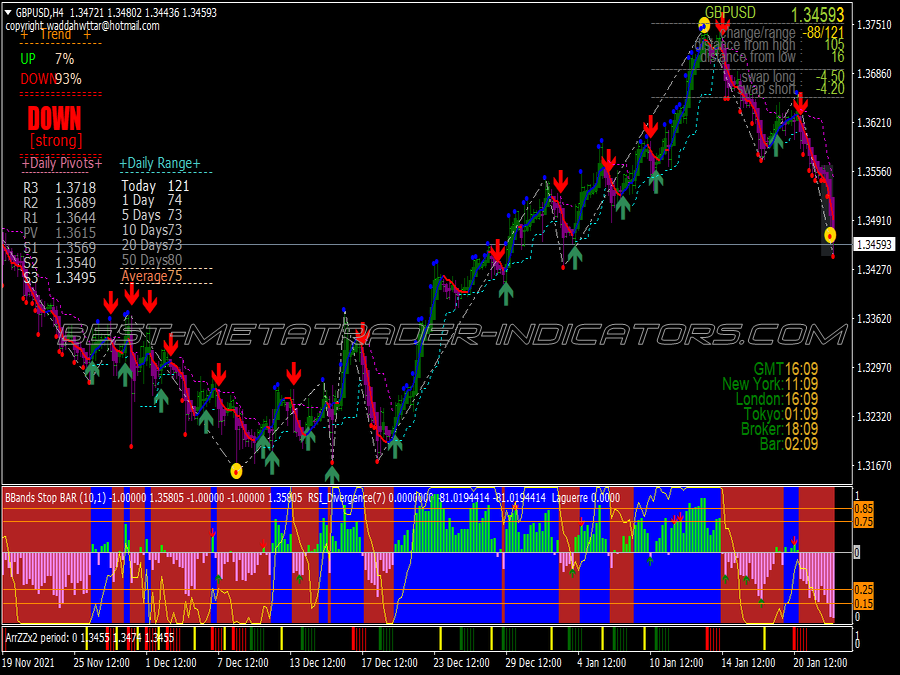
Task: Click the 5 Days 73 range value
Action: pos(152,215)
